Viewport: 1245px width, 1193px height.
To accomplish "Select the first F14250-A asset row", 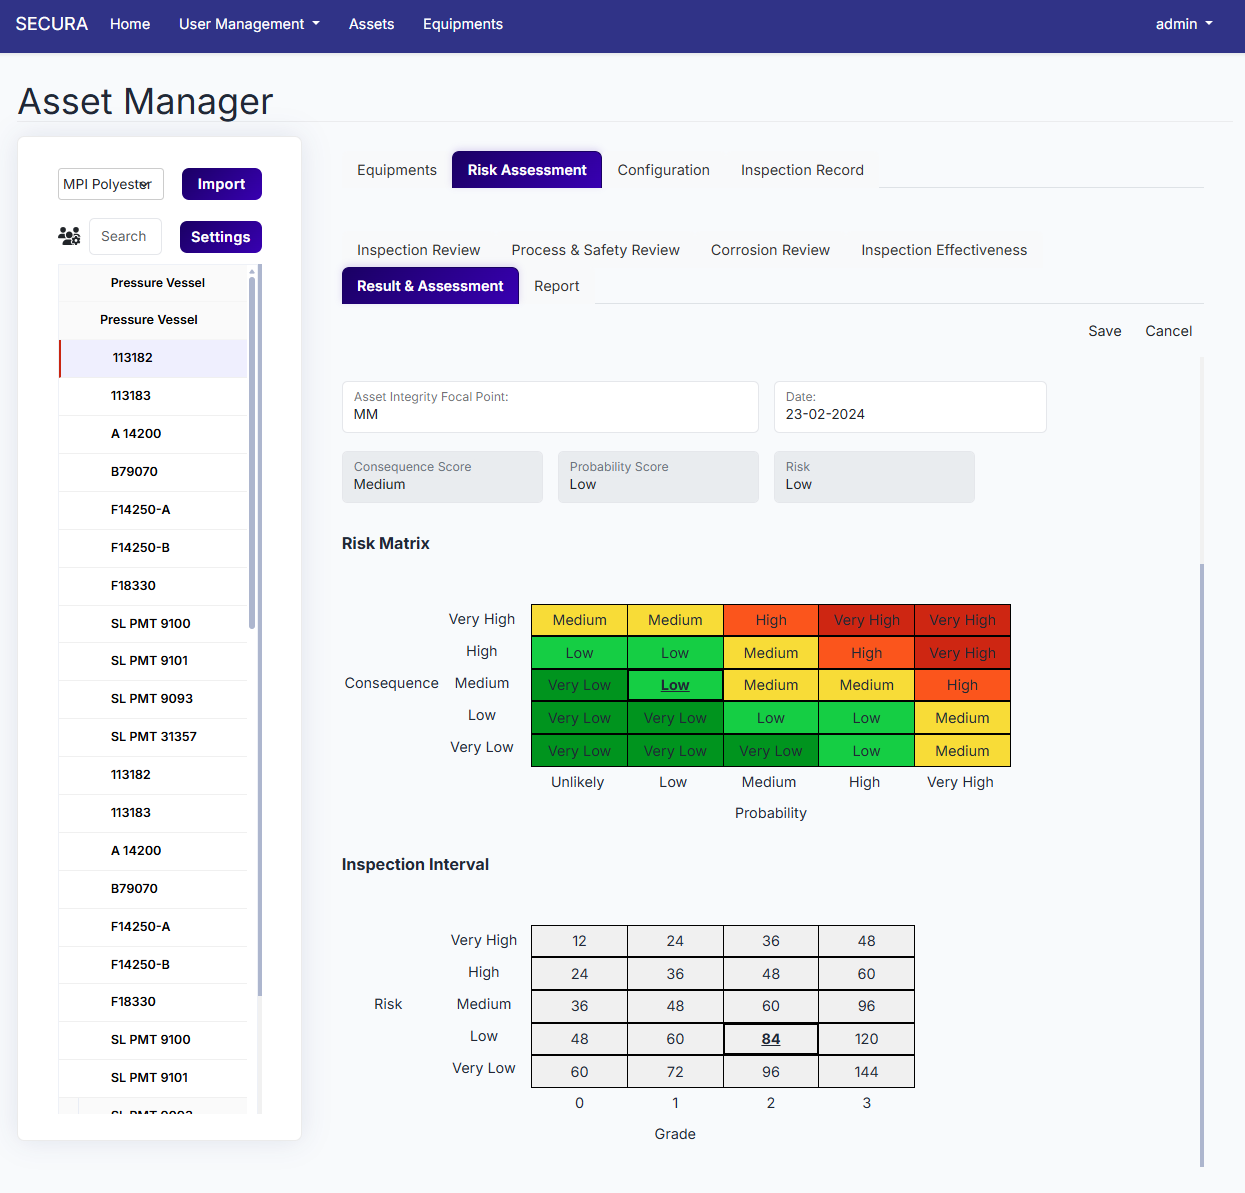I will pyautogui.click(x=153, y=510).
